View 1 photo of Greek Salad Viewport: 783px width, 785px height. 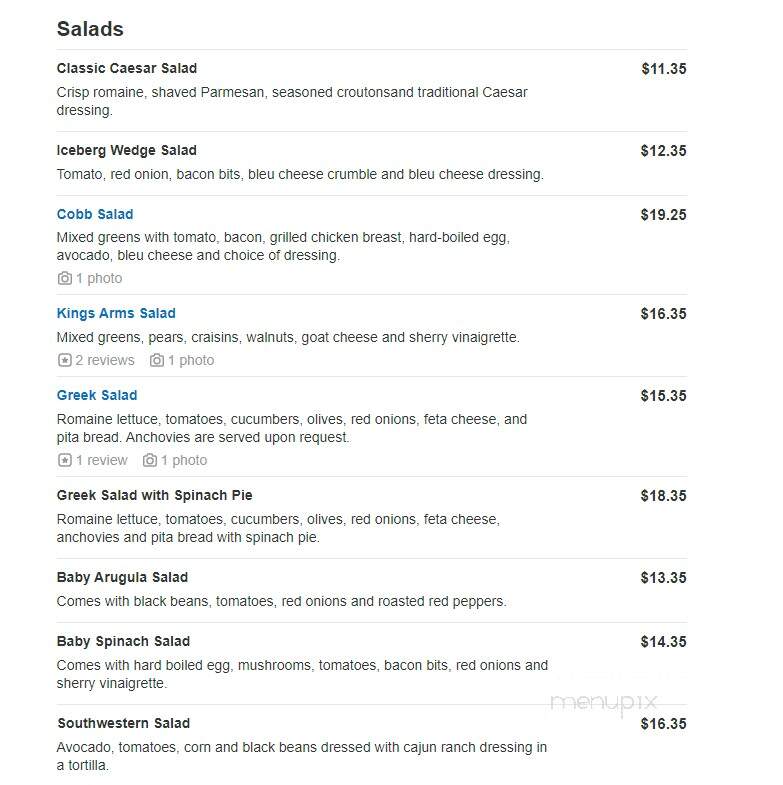pos(184,460)
